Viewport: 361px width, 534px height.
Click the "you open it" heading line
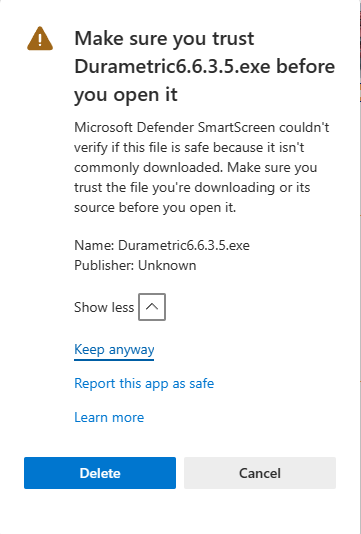tap(126, 95)
